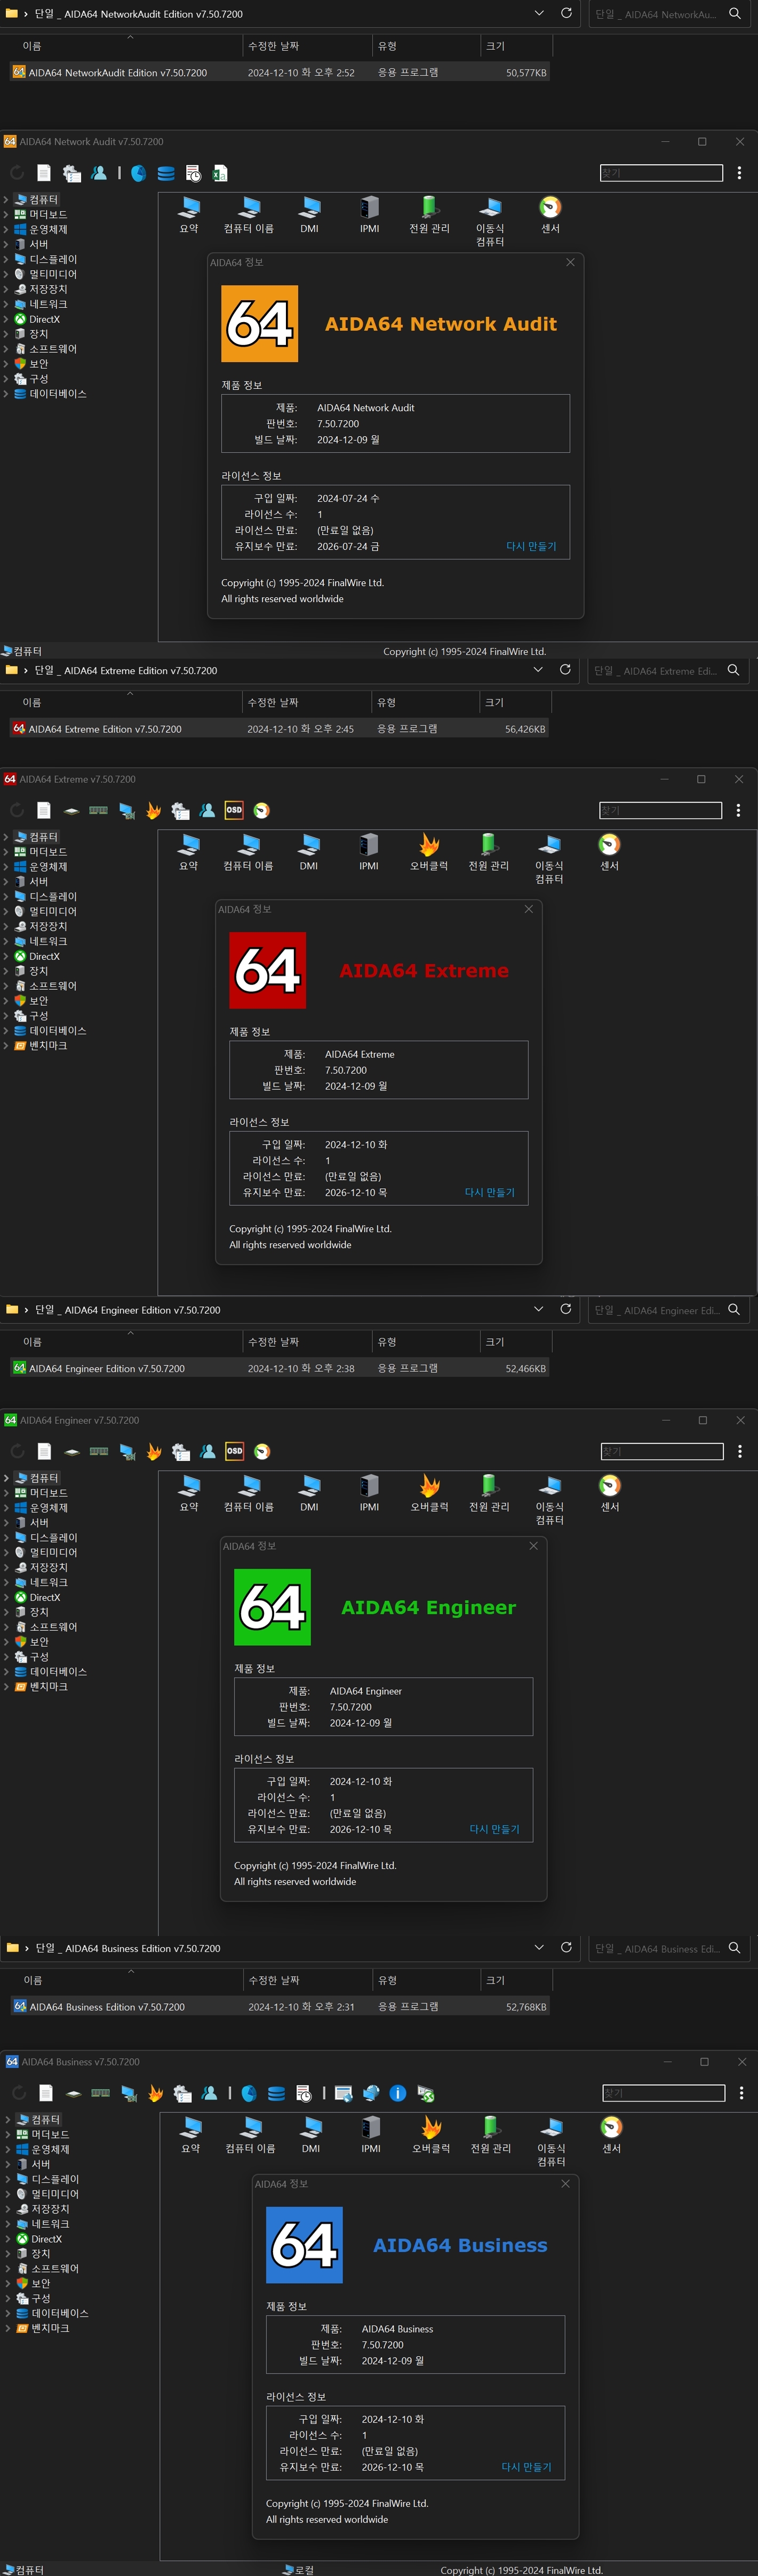Open 요약 icon in the Network Audit window
The image size is (758, 2576).
tap(189, 214)
